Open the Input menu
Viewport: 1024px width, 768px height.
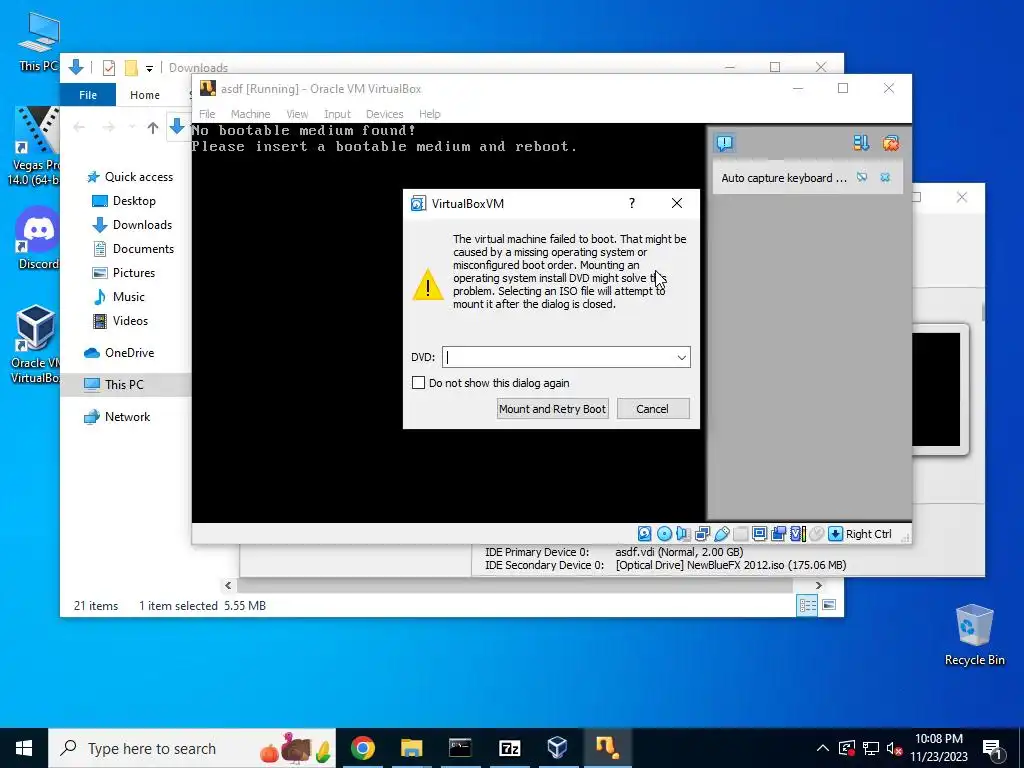click(337, 114)
